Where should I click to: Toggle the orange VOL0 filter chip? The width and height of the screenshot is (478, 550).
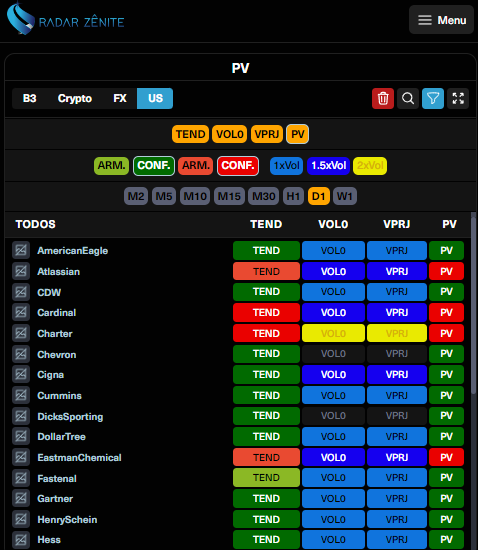(x=230, y=134)
